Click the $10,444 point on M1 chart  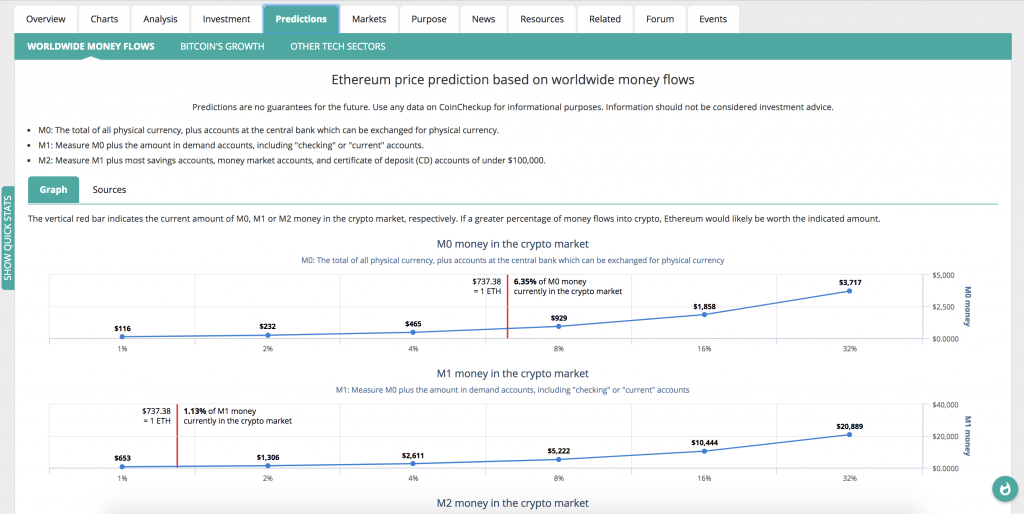point(704,451)
